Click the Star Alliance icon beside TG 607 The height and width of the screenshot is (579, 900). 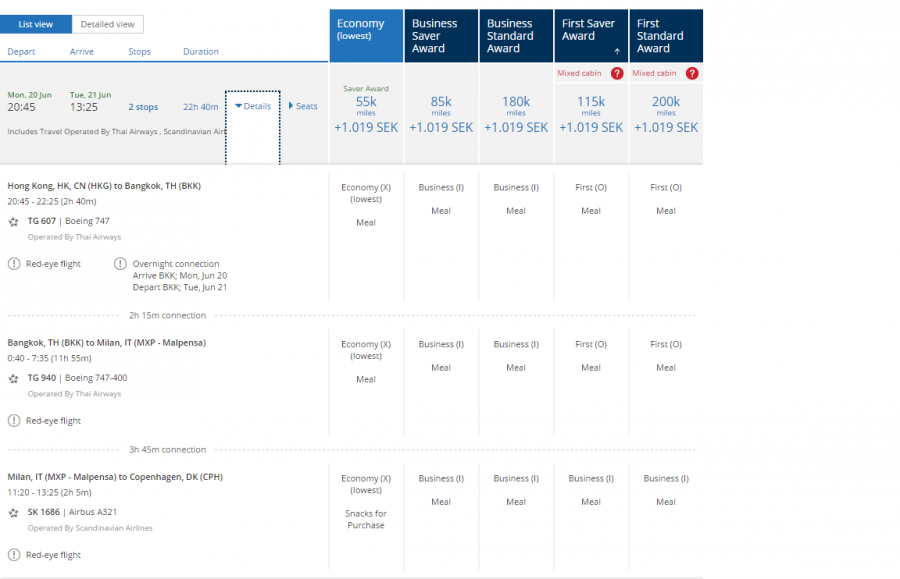coord(14,222)
